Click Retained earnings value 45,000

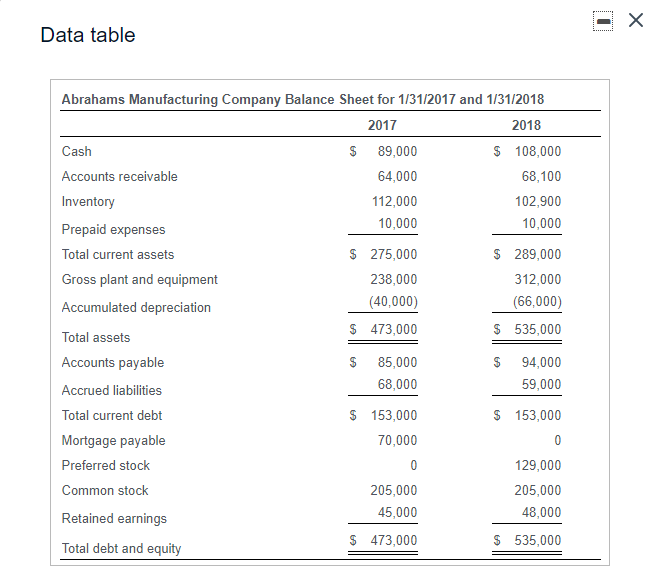(x=397, y=513)
